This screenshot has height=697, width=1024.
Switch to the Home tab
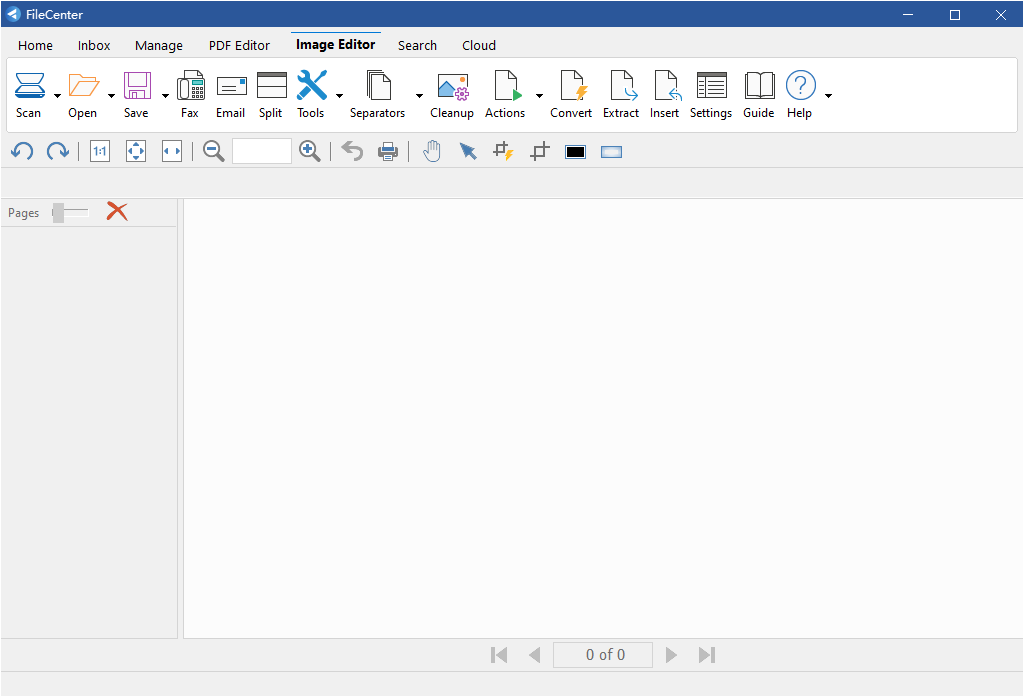tap(35, 46)
